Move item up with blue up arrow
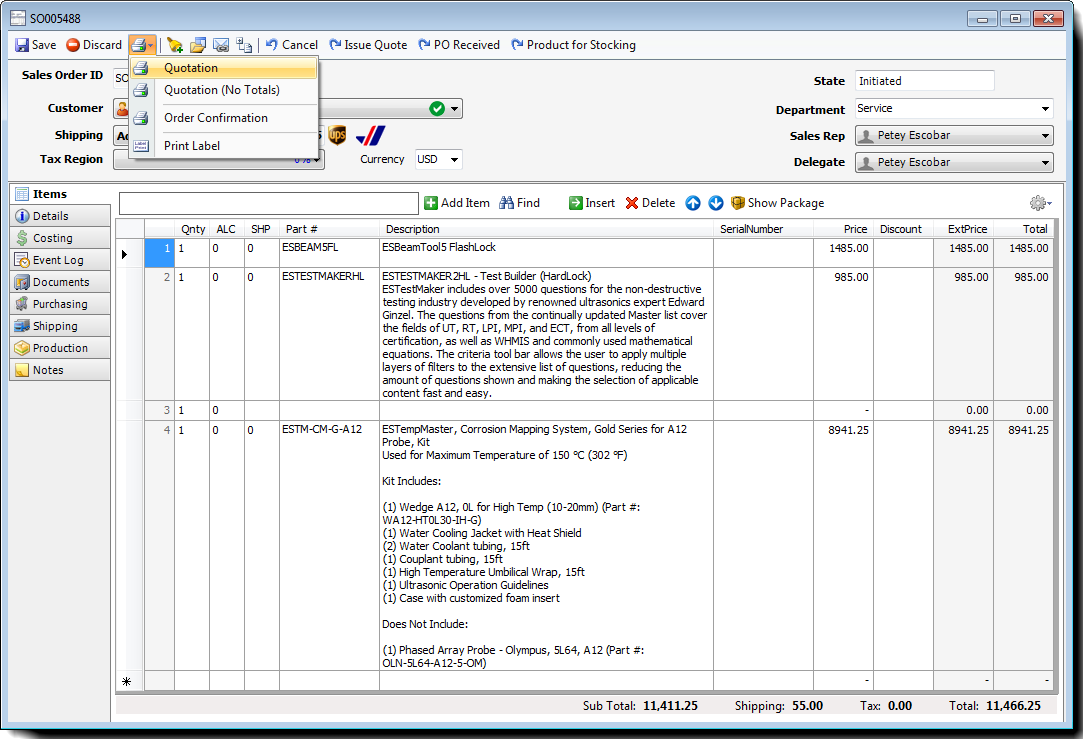This screenshot has width=1083, height=739. 693,203
